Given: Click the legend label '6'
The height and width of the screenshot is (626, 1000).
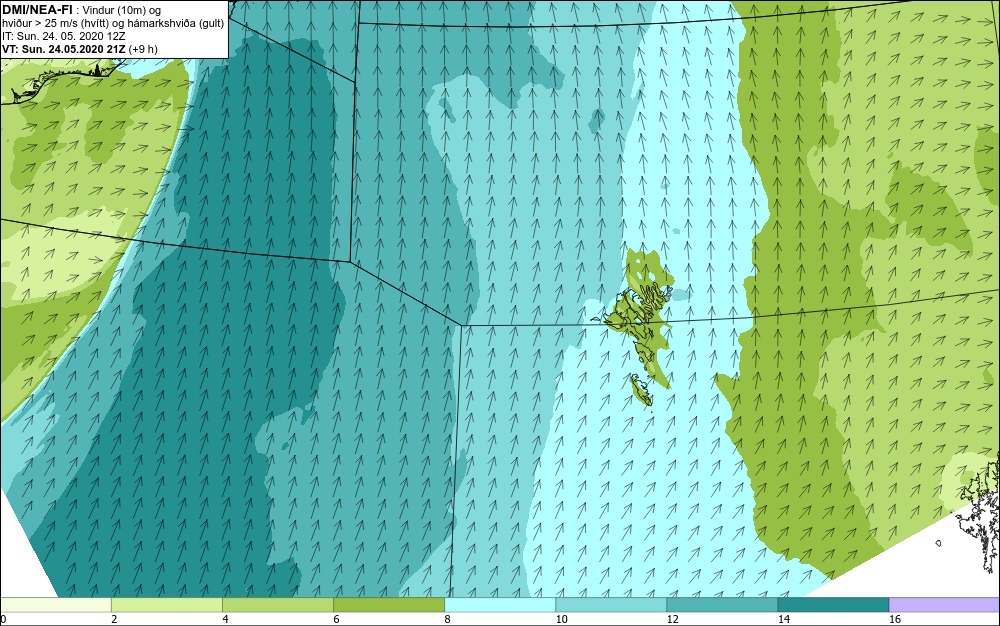Looking at the screenshot, I should [x=336, y=619].
